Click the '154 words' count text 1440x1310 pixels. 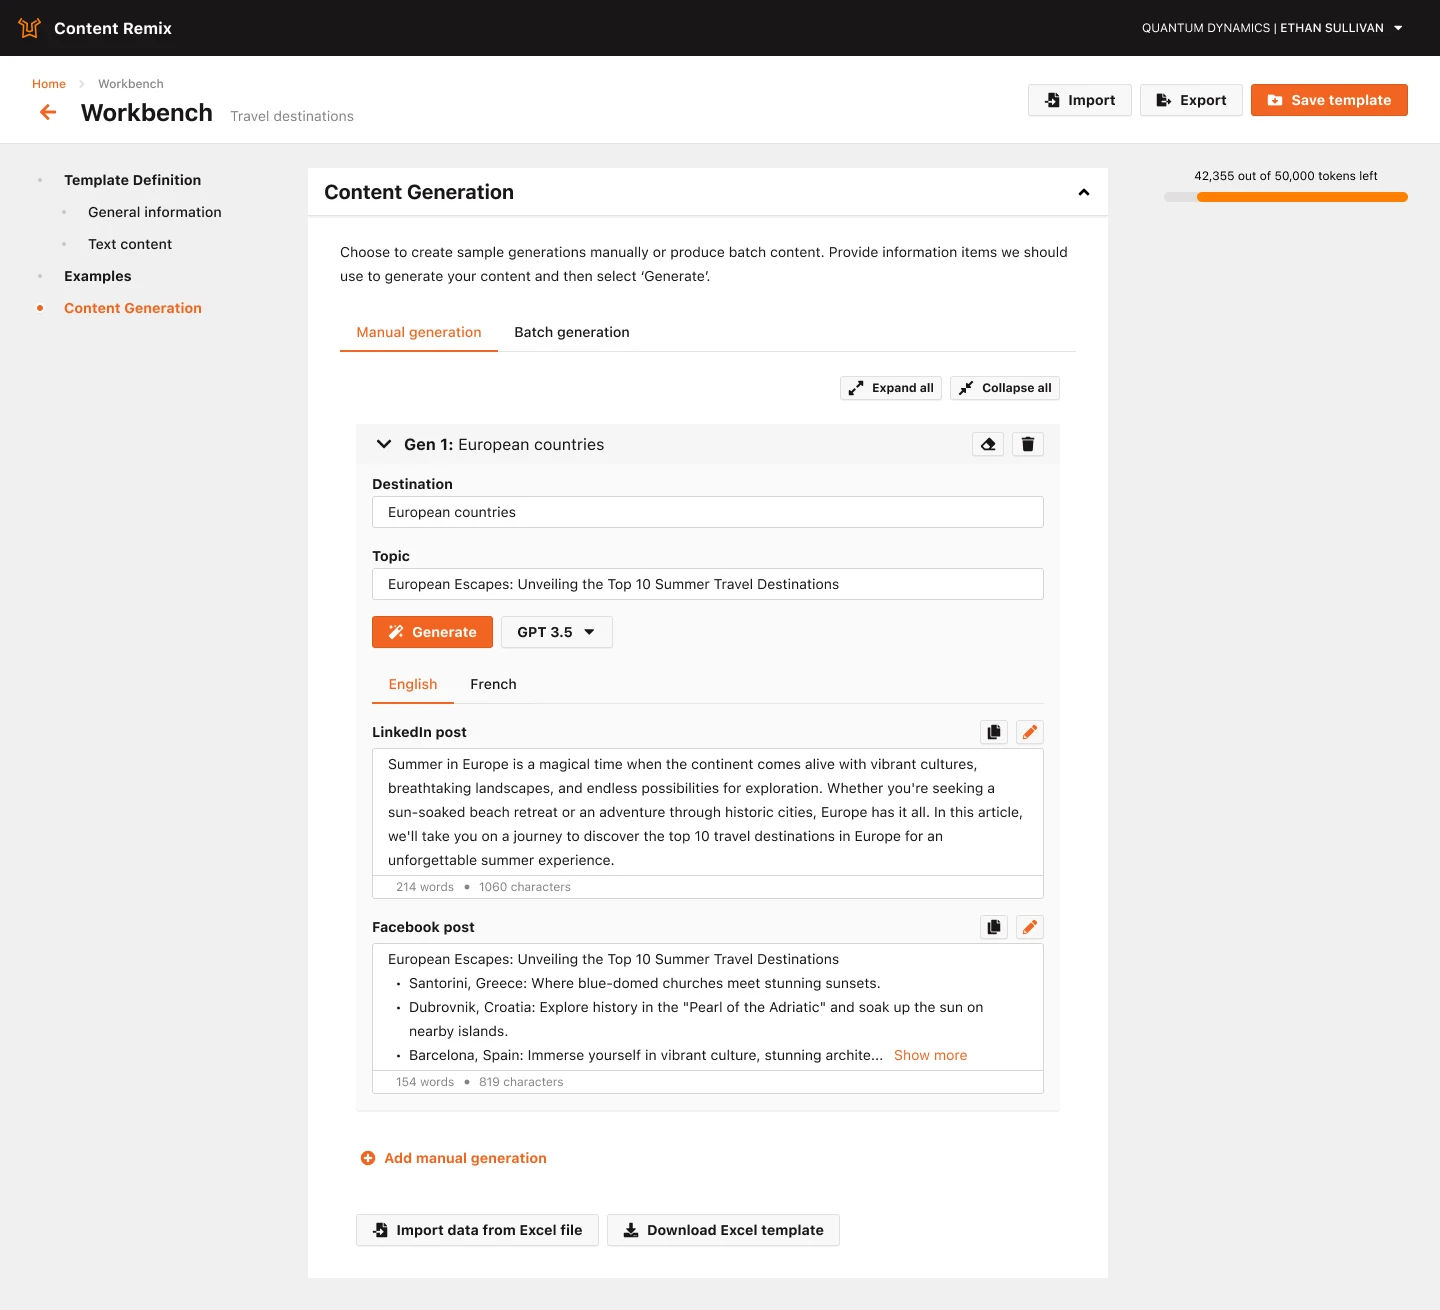pos(425,1082)
